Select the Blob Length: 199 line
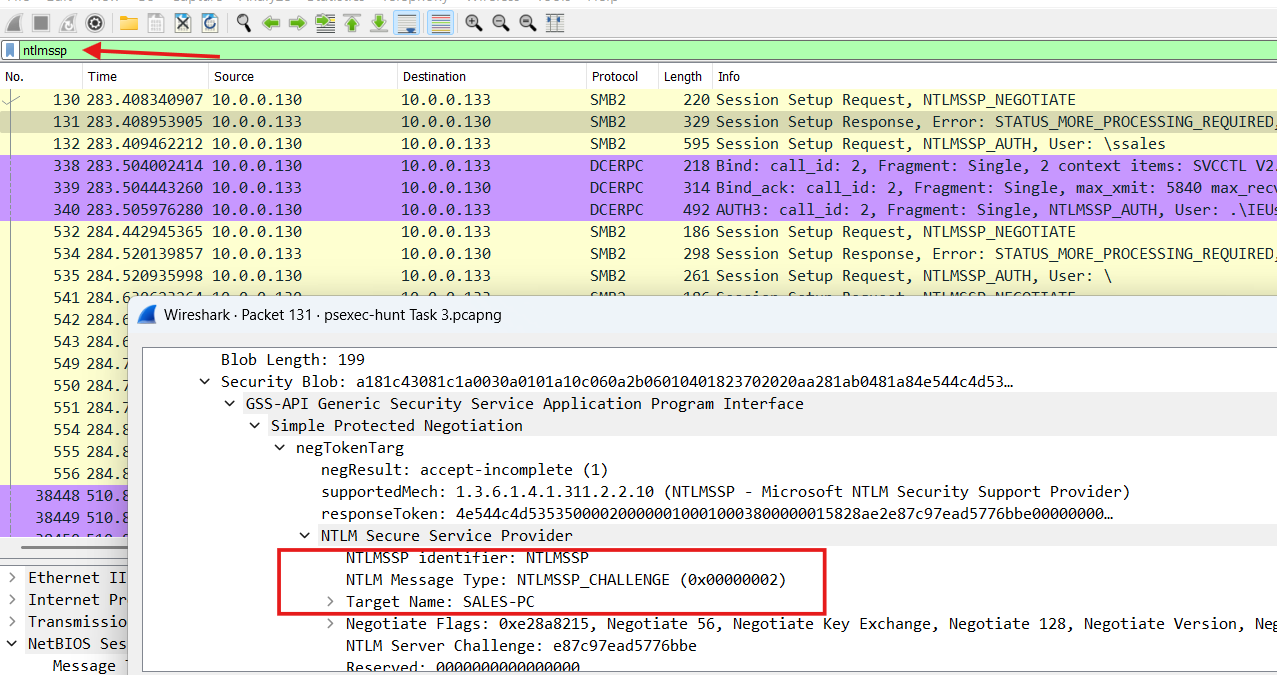 pyautogui.click(x=293, y=360)
